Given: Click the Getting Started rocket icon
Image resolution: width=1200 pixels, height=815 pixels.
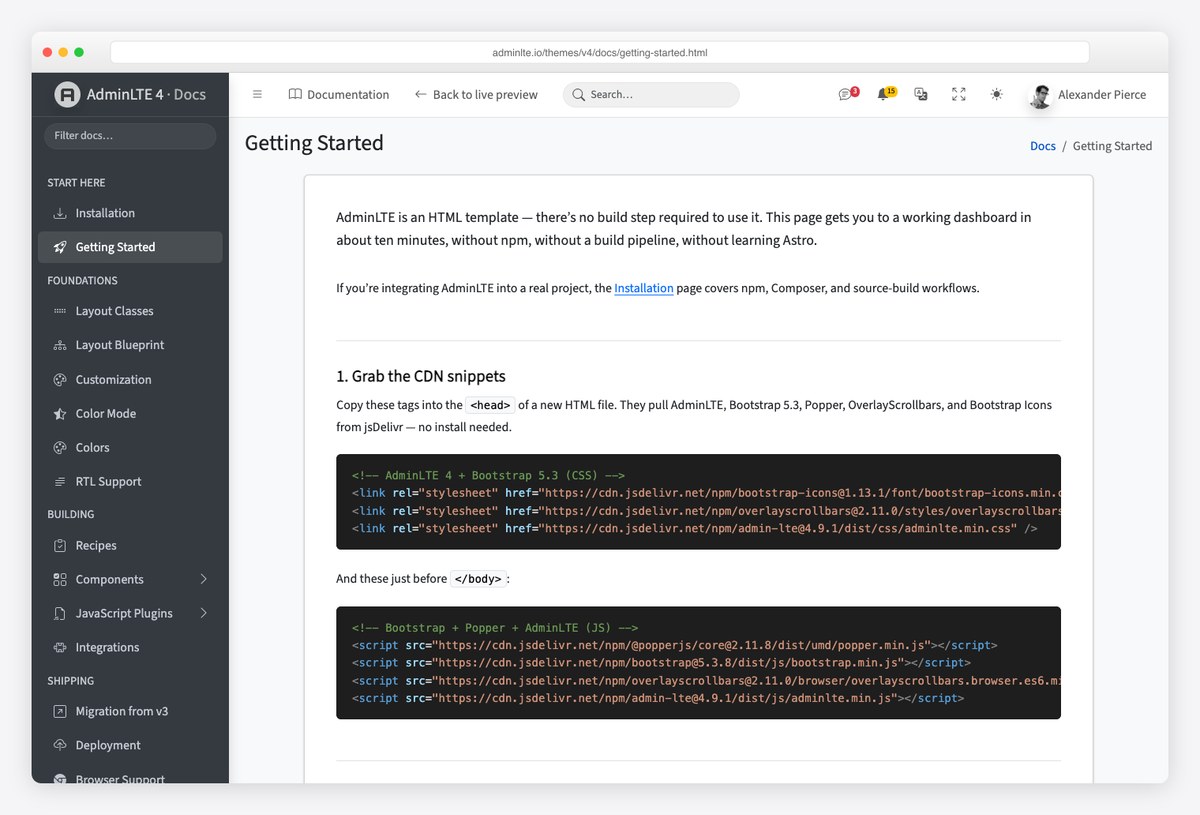Looking at the screenshot, I should coord(60,247).
